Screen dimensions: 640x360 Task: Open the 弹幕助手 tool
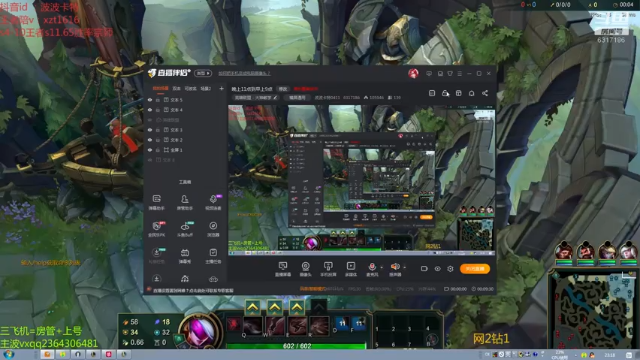point(157,202)
